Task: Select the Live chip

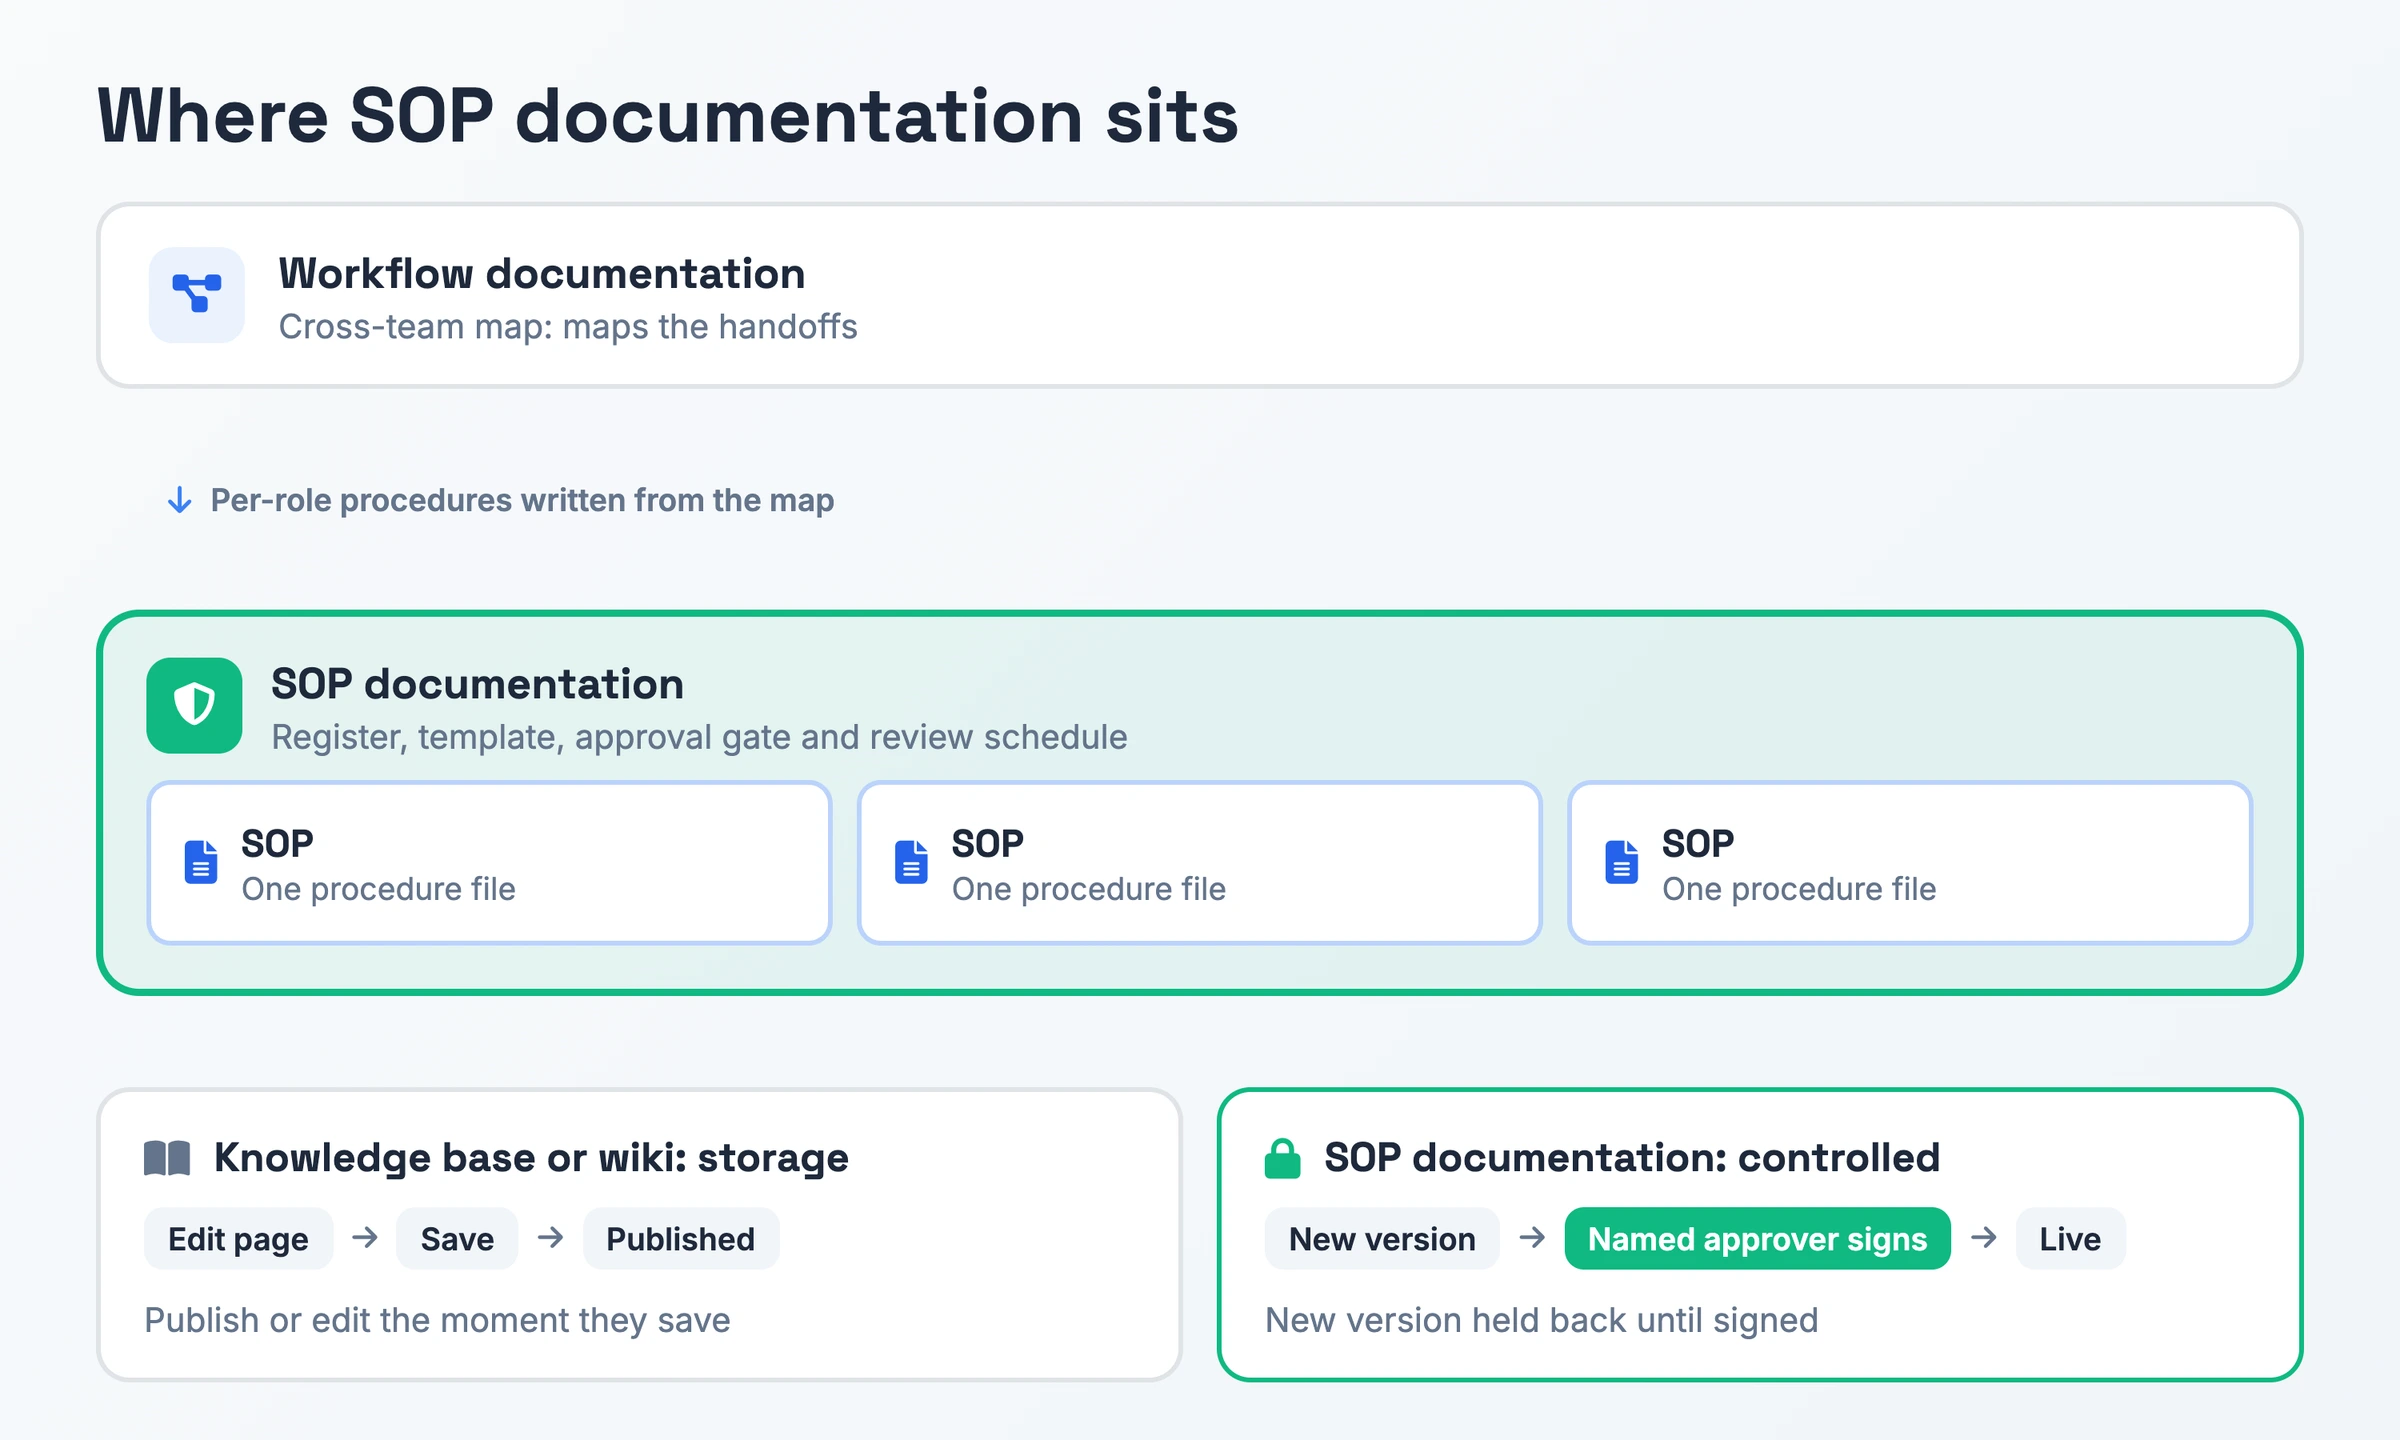Action: [x=2070, y=1239]
